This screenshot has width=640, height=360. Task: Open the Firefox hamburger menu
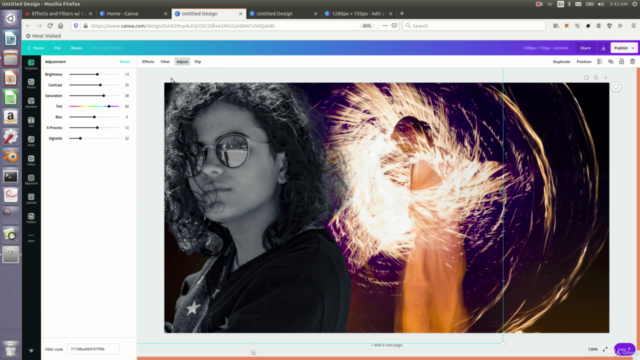point(633,26)
